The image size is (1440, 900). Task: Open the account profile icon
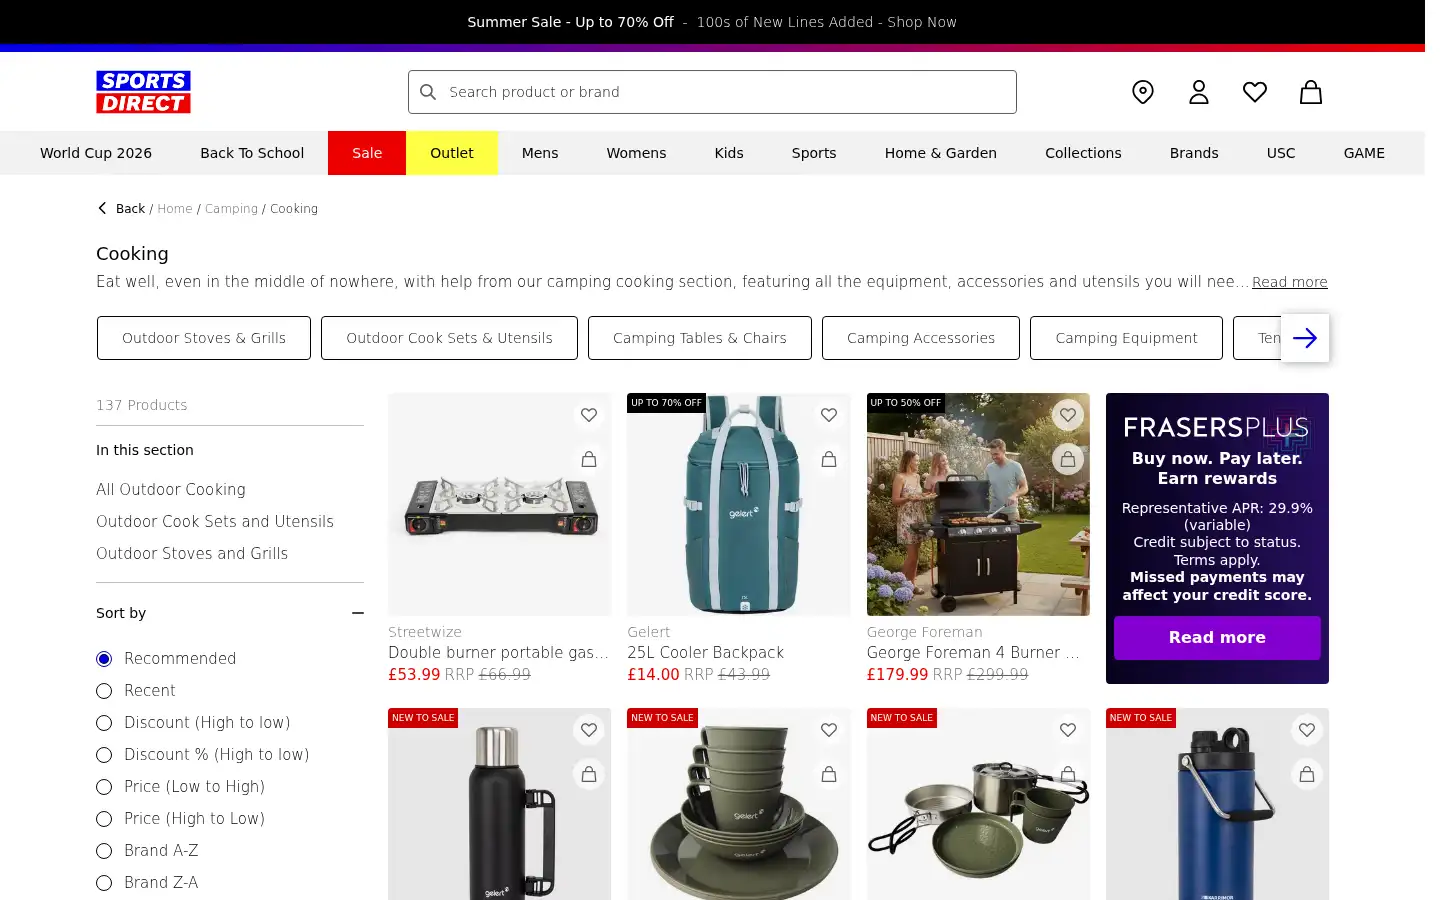coord(1199,92)
